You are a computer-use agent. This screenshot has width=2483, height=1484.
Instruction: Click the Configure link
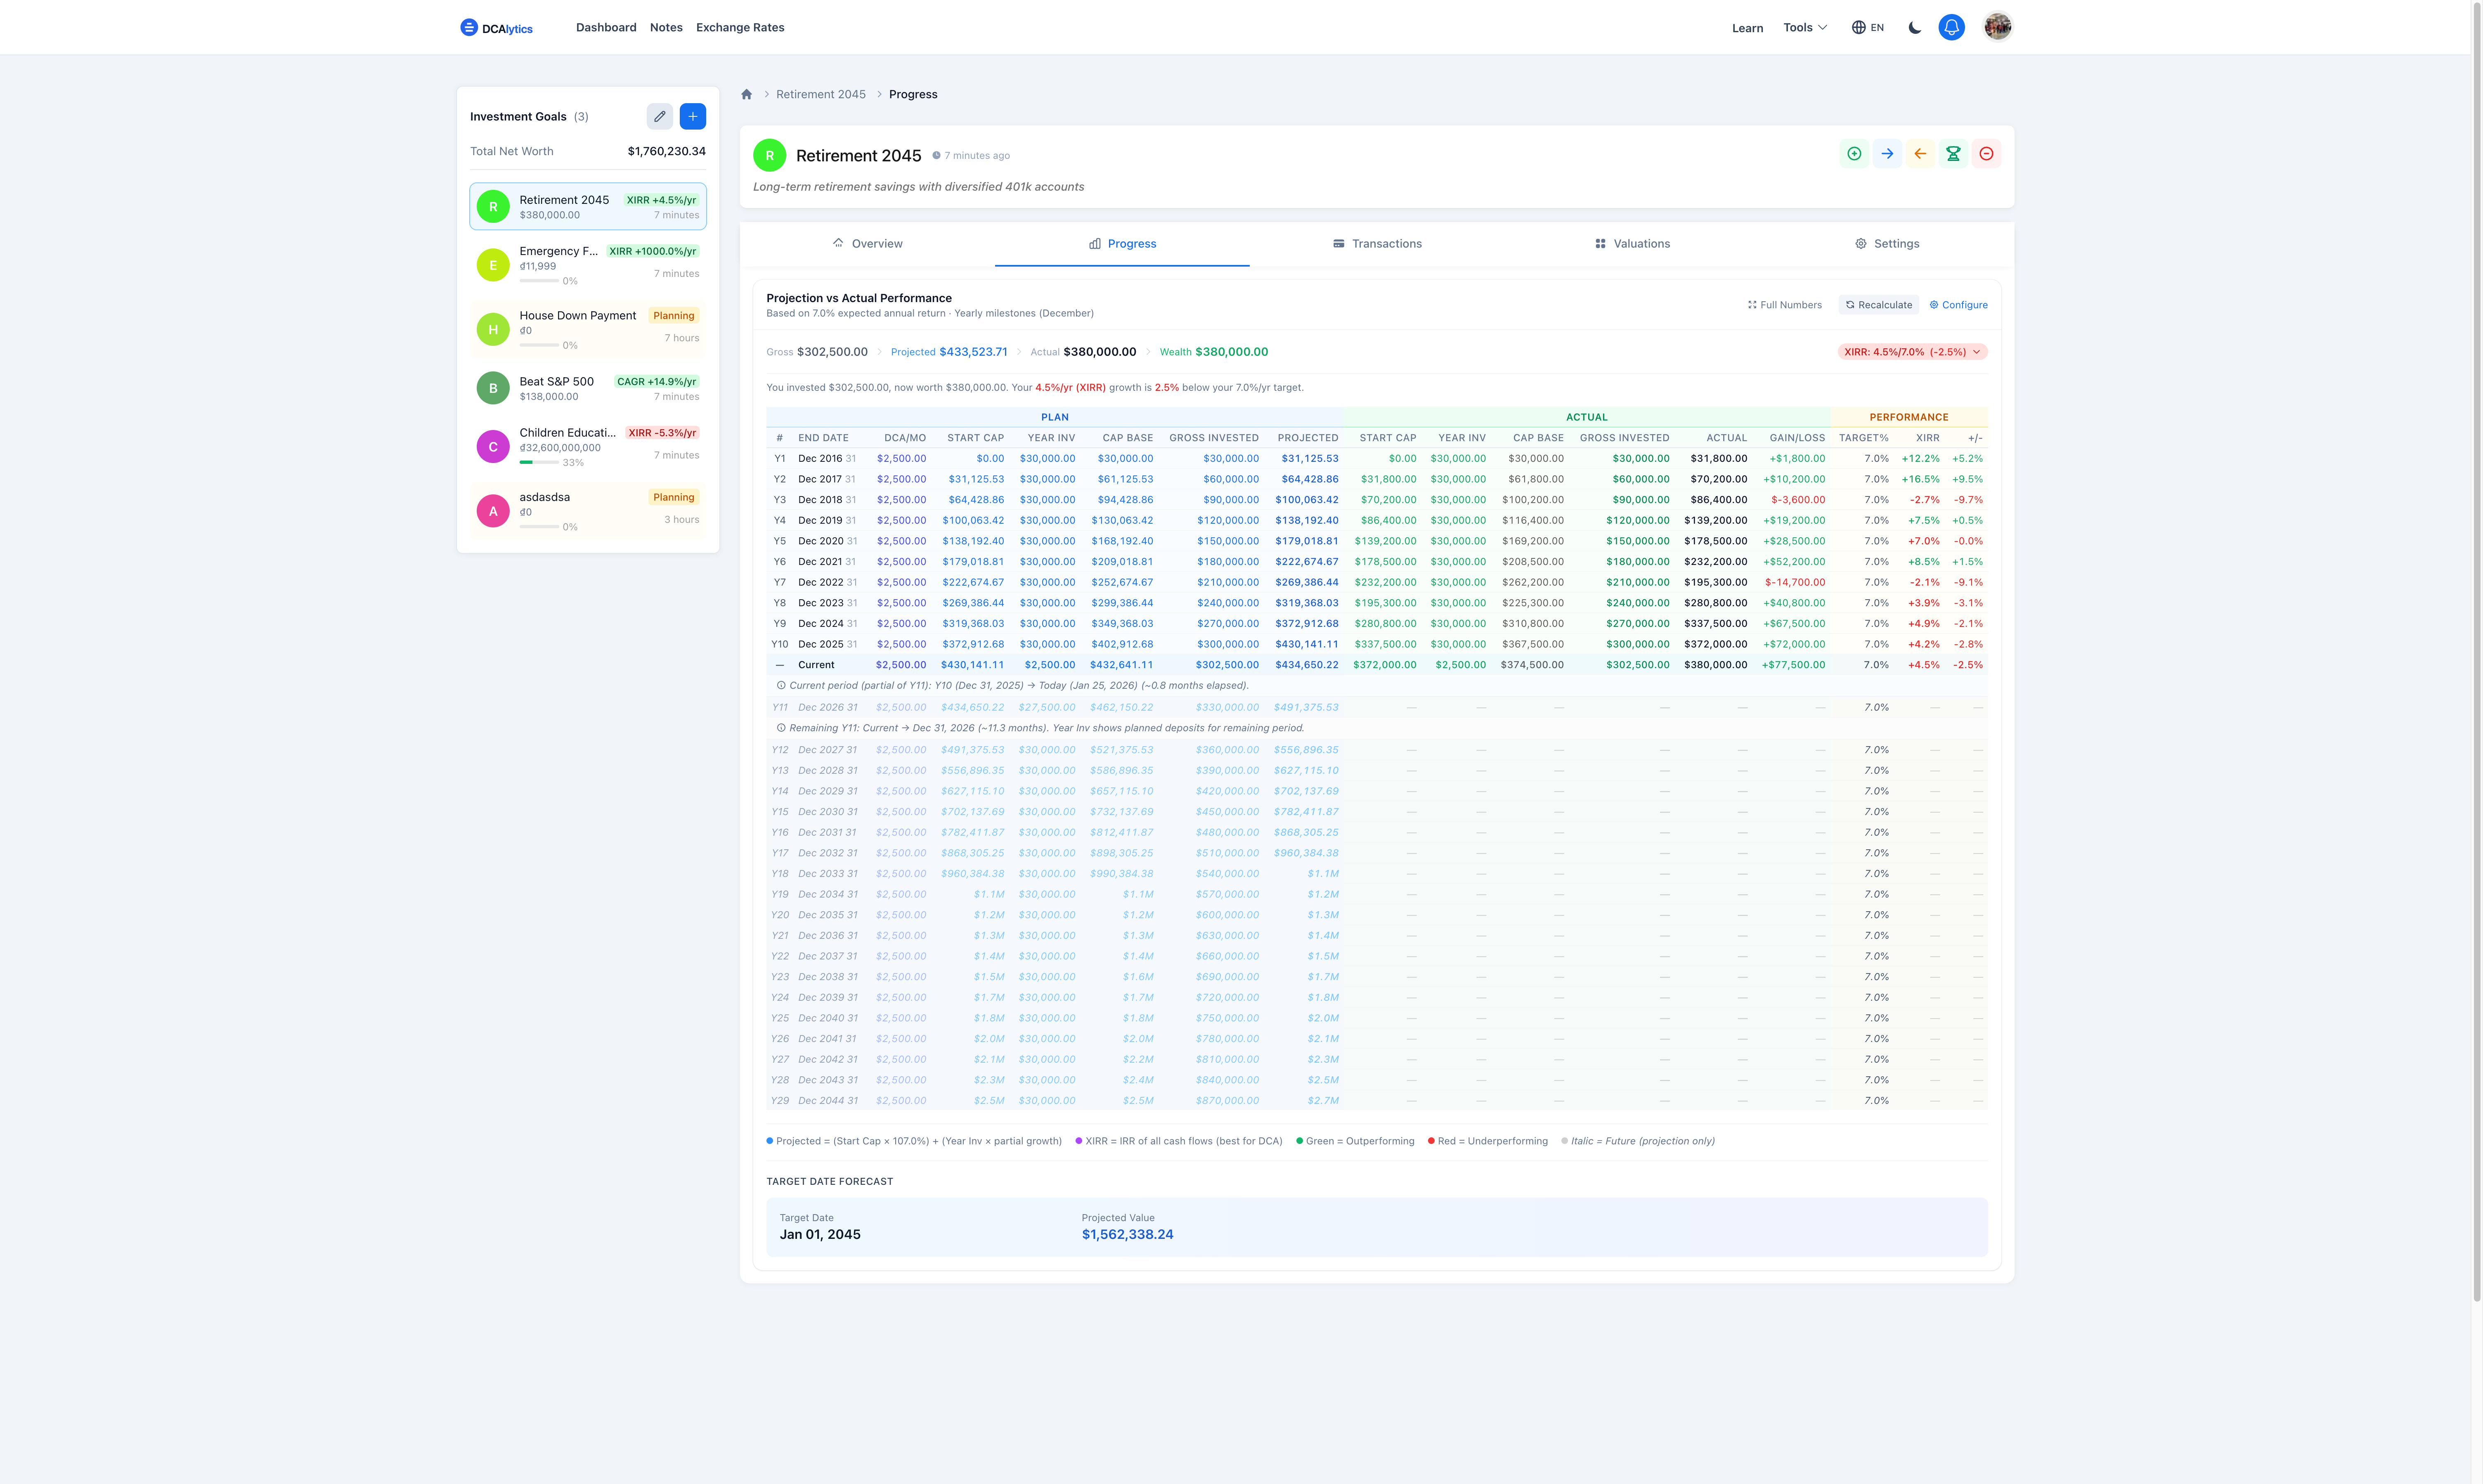pyautogui.click(x=1958, y=305)
